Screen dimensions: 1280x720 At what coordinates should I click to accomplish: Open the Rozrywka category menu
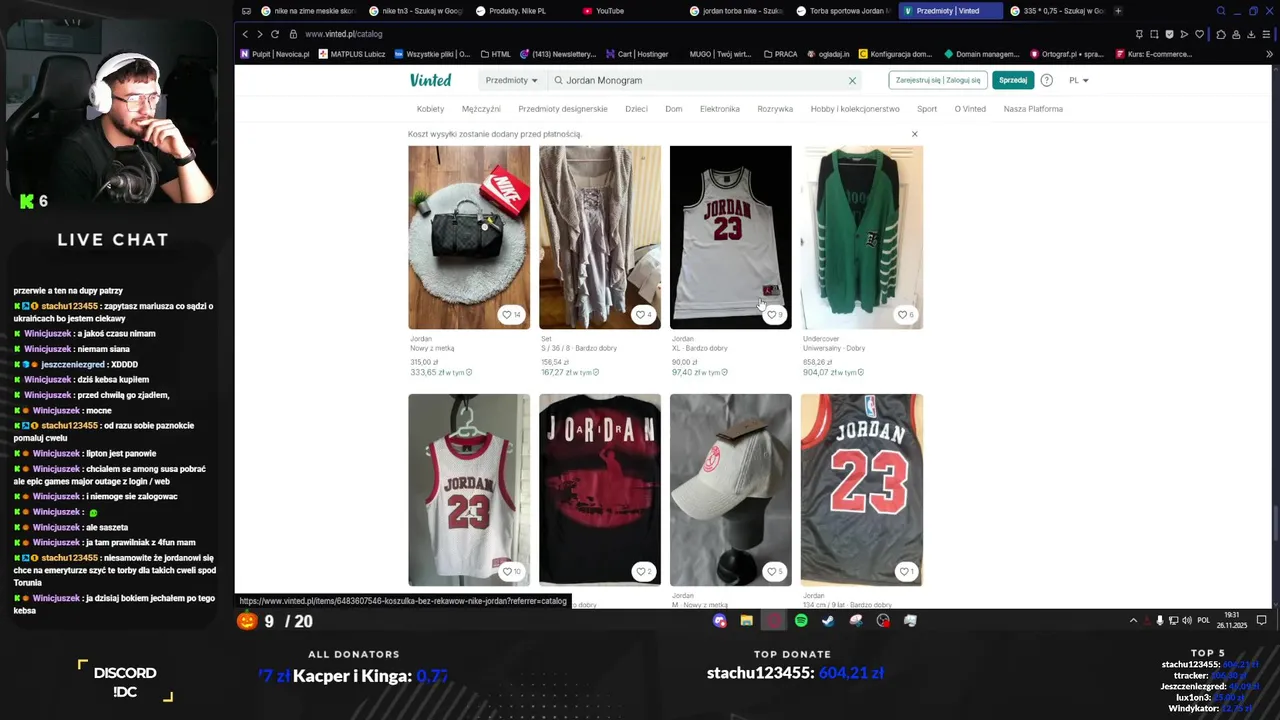click(x=775, y=109)
